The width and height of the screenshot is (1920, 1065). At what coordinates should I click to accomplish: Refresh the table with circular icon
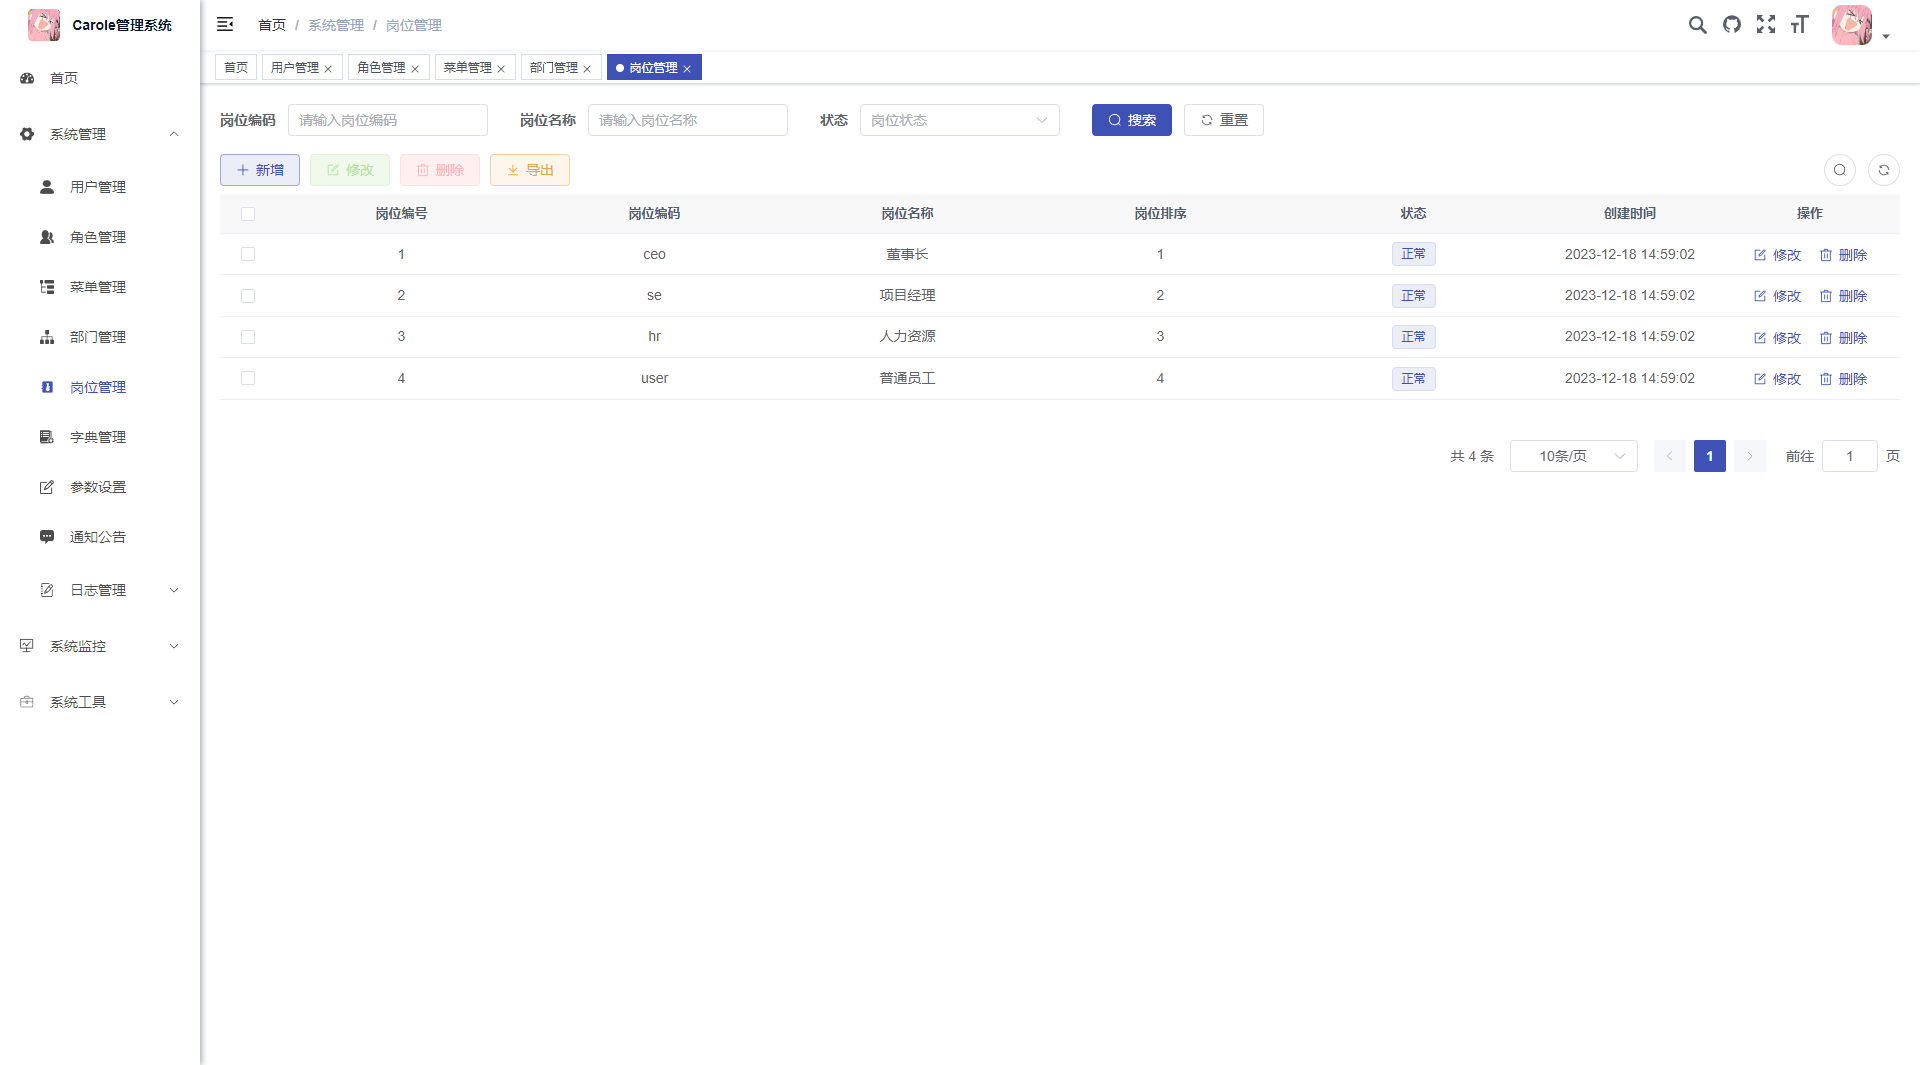(x=1884, y=170)
